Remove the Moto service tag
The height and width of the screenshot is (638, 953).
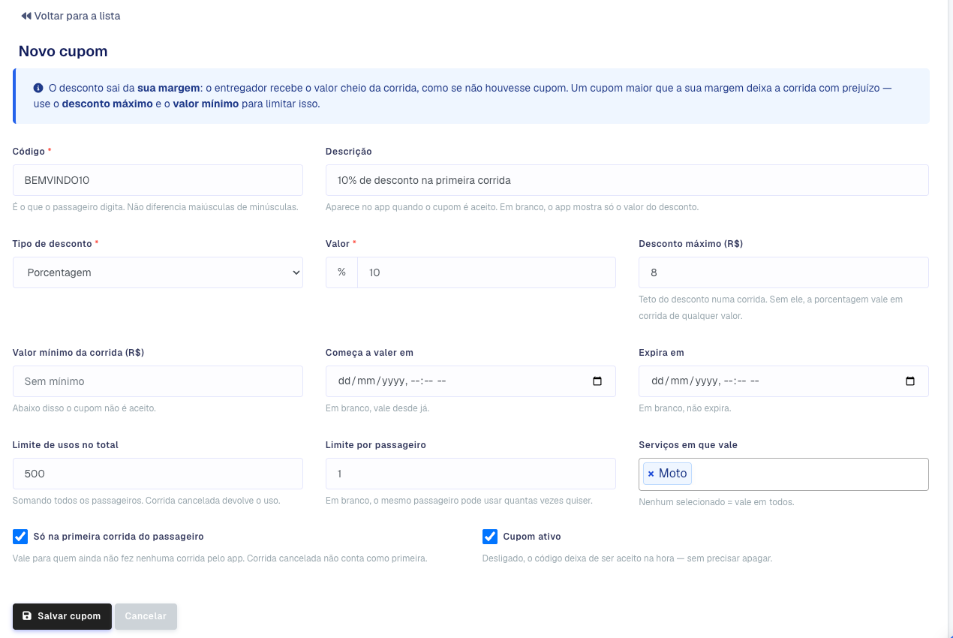point(651,474)
